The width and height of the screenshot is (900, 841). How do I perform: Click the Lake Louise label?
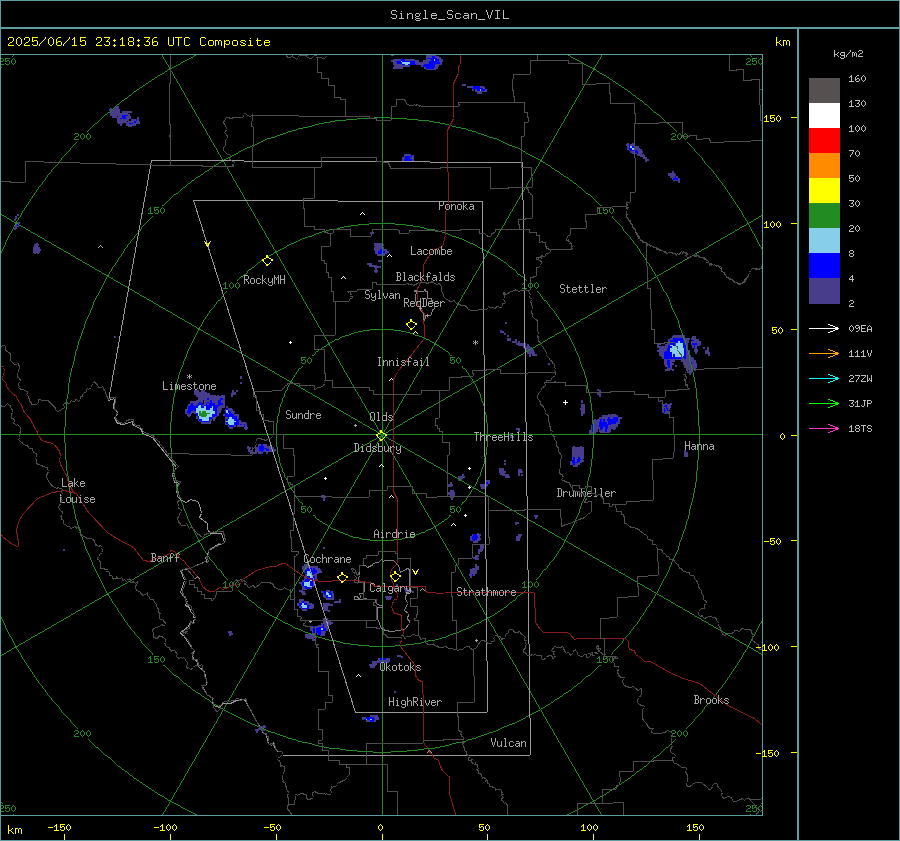tap(77, 491)
